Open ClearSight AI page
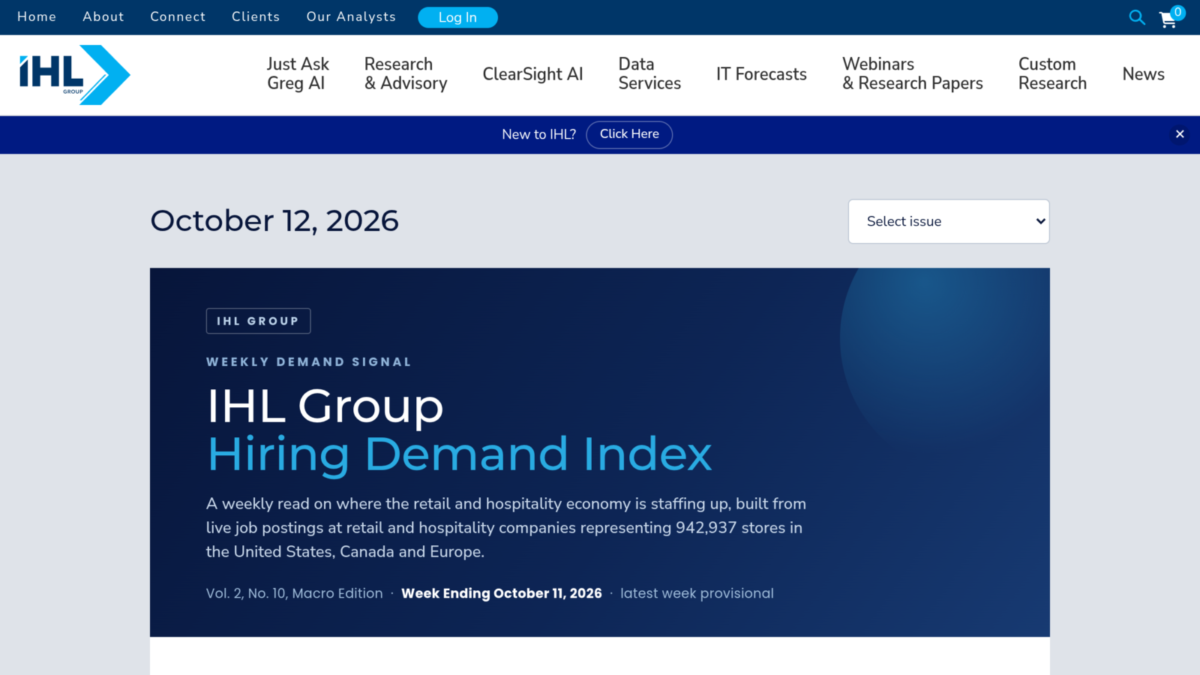 tap(533, 74)
